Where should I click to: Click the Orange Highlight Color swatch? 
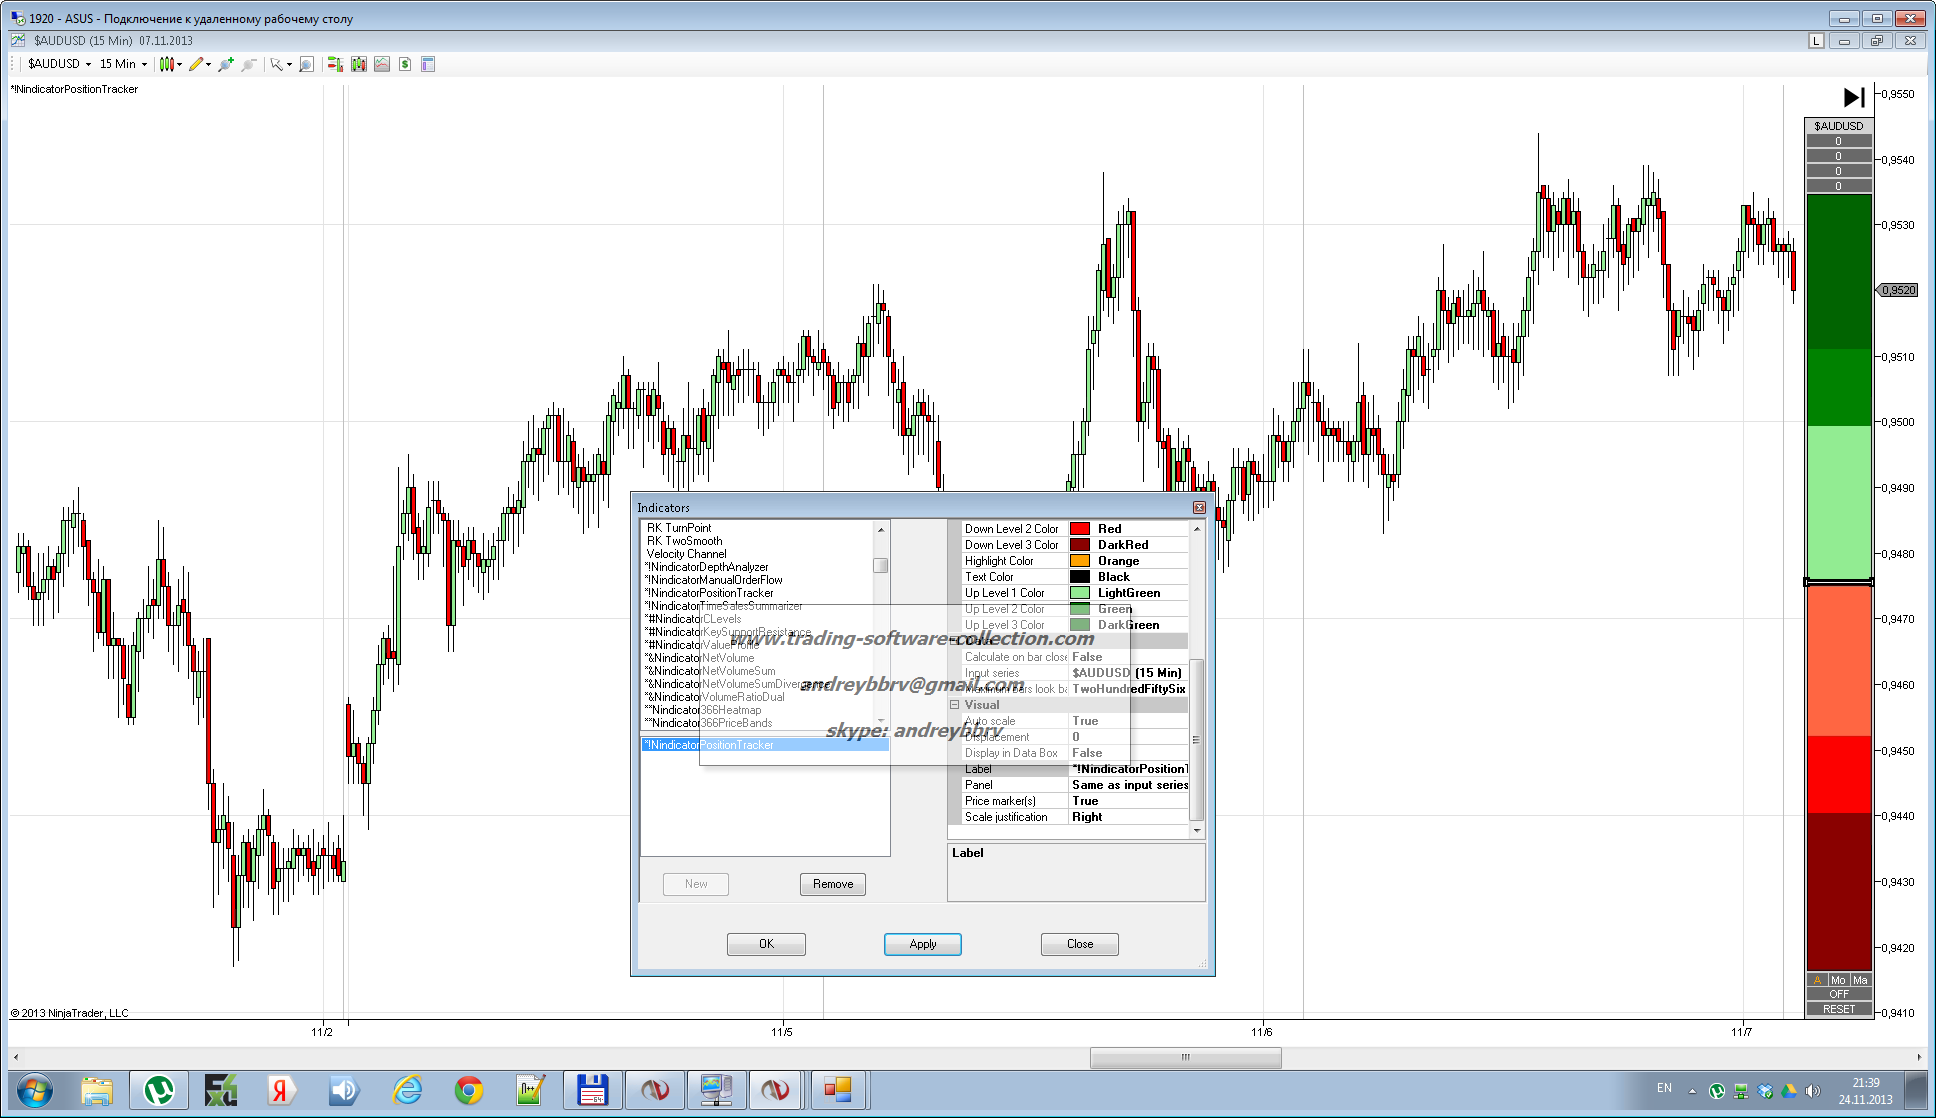(1080, 561)
